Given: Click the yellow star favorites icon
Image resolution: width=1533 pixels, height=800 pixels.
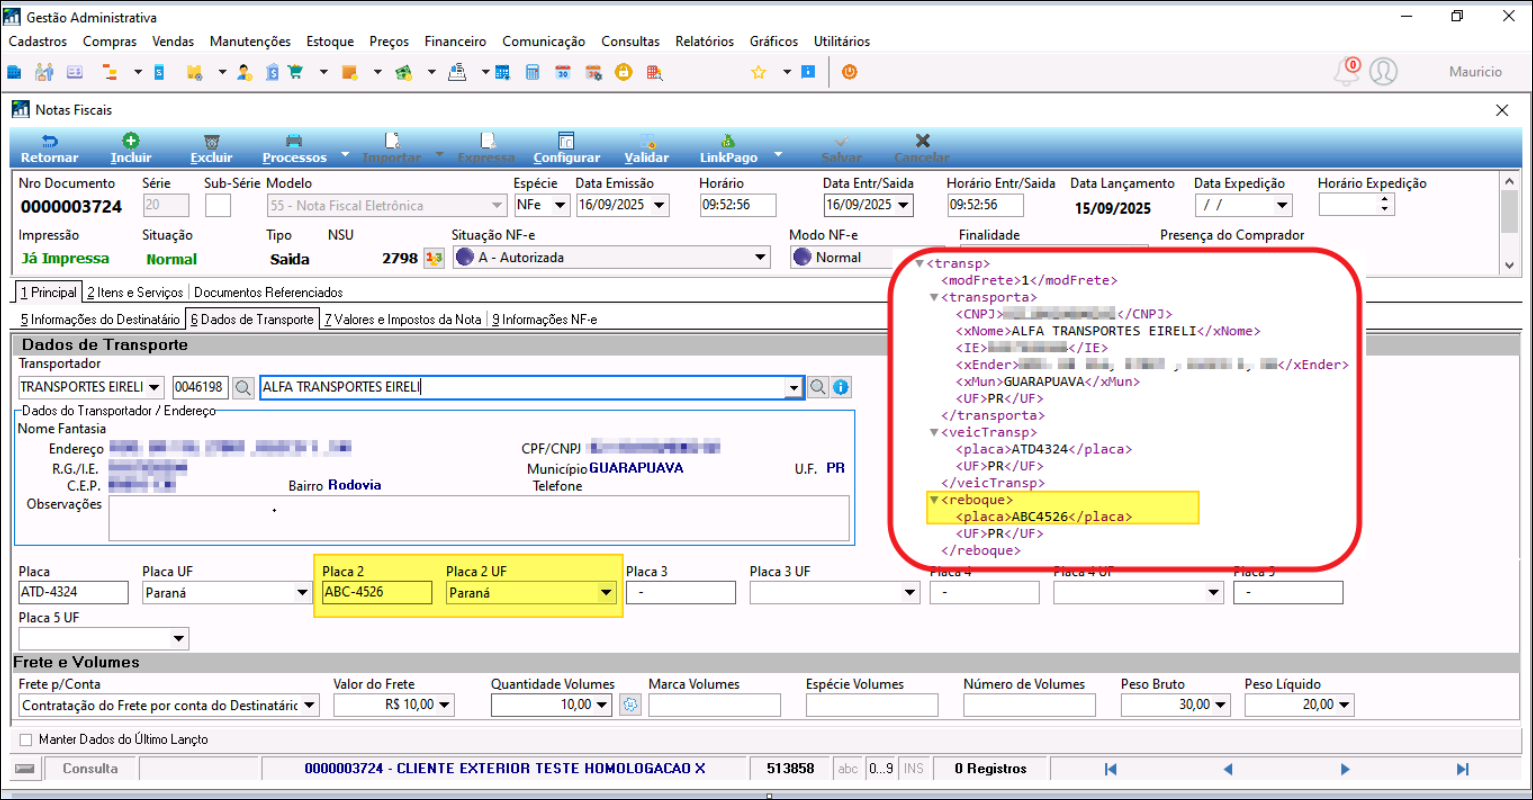Looking at the screenshot, I should pos(758,72).
